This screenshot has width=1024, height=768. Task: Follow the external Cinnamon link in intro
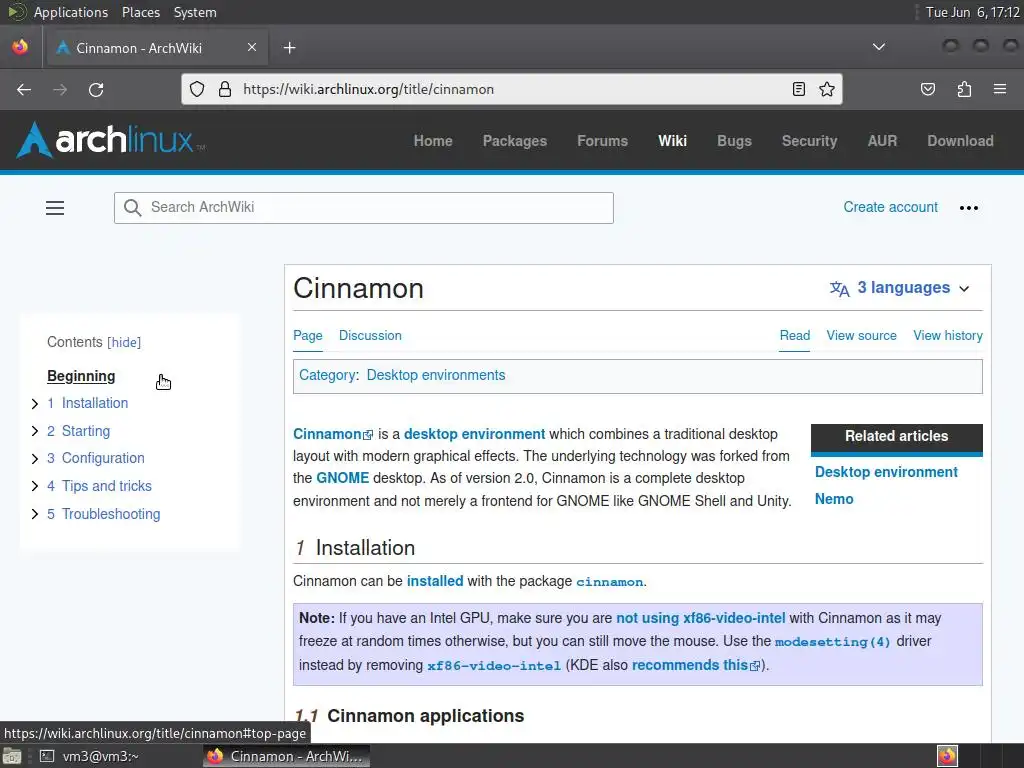point(333,434)
